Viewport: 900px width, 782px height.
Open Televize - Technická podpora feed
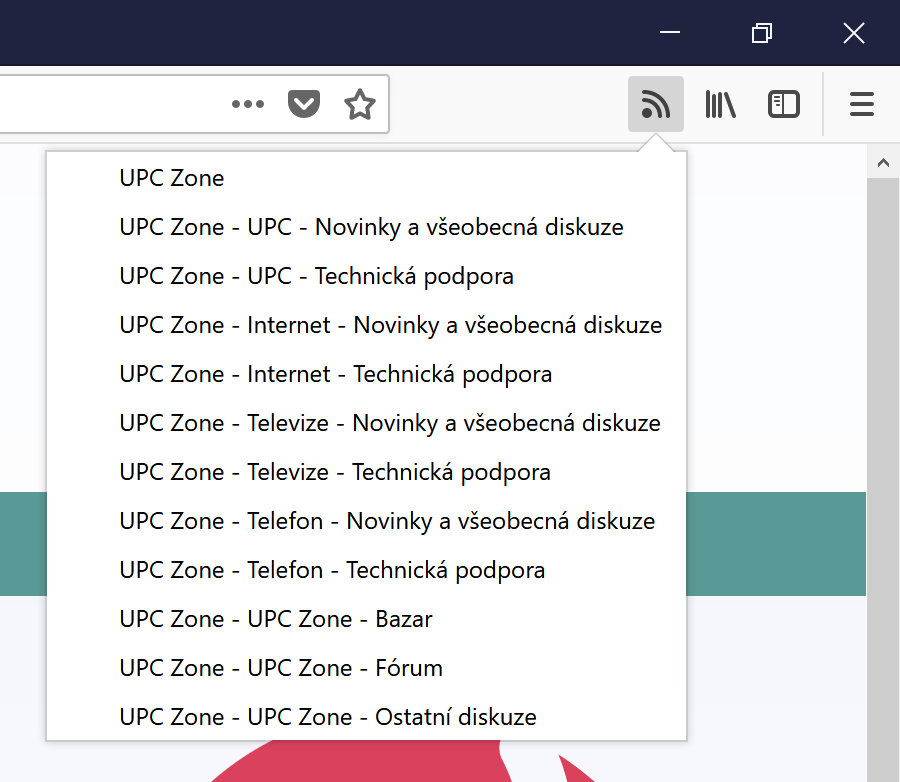[x=335, y=472]
